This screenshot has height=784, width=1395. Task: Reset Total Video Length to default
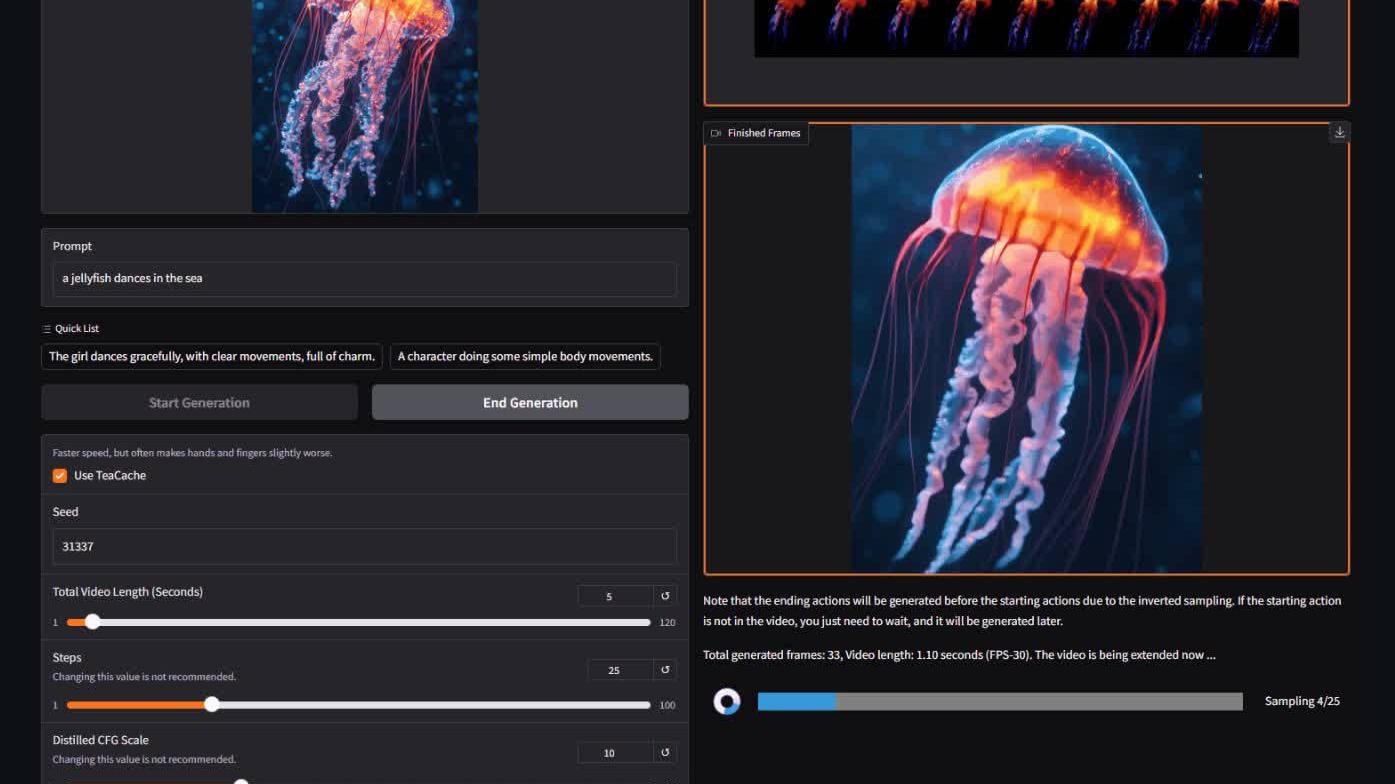[x=665, y=596]
